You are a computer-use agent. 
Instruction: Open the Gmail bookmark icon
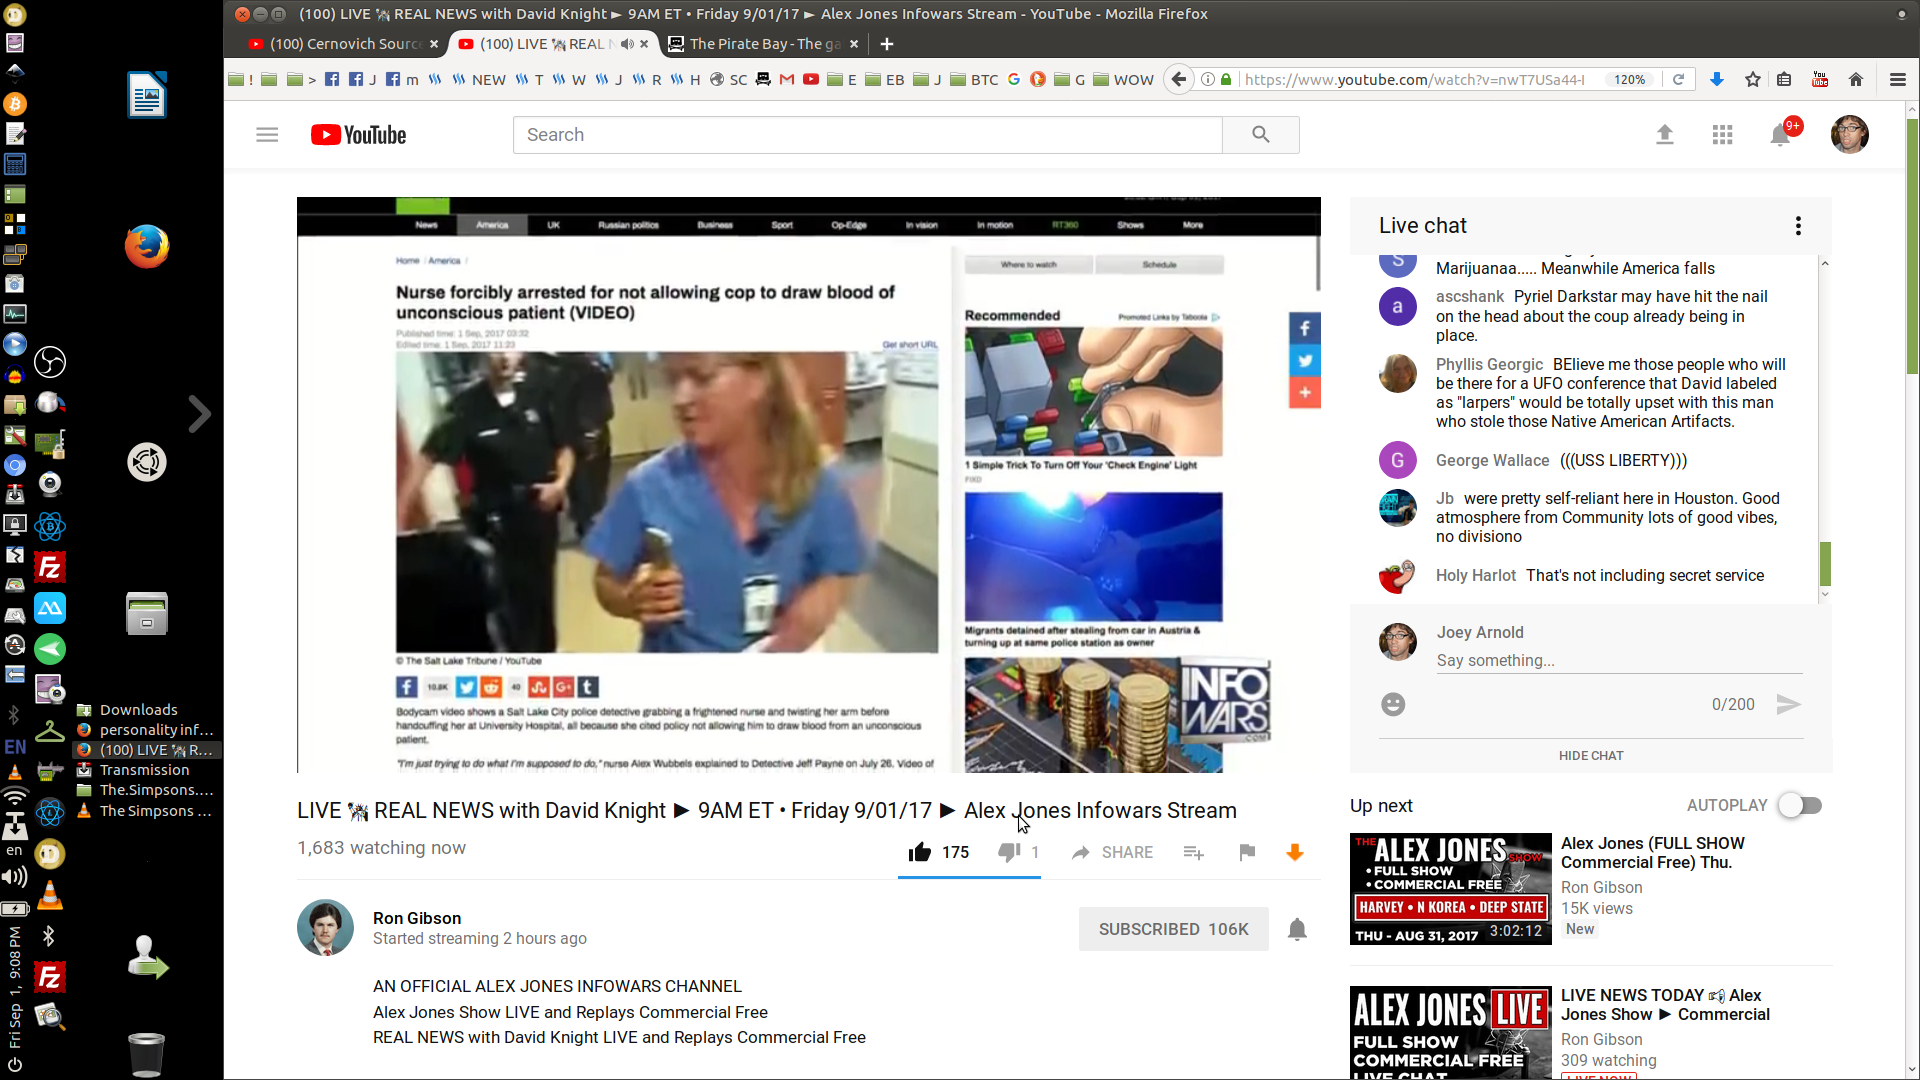pos(787,79)
